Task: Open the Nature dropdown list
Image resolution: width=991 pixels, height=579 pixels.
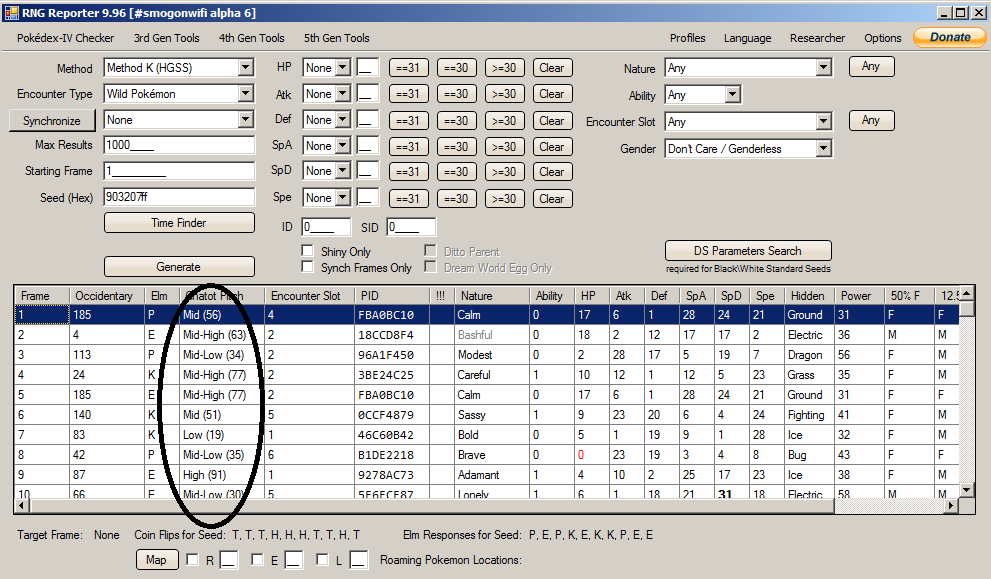Action: coord(824,68)
